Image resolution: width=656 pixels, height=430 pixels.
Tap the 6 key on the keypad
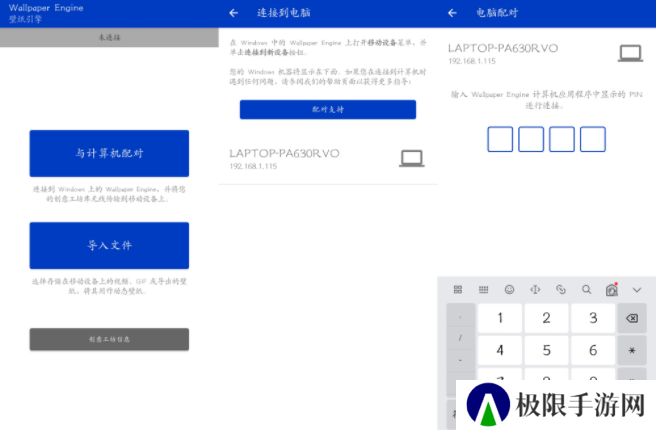(x=593, y=350)
